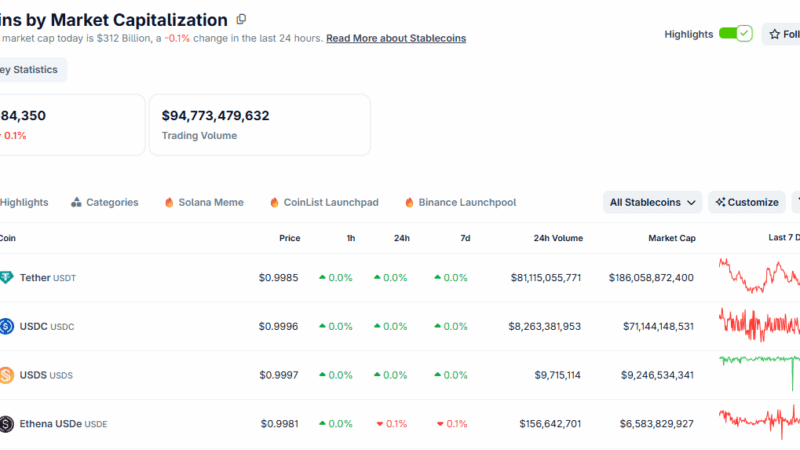Click USDS price $0.9997

click(x=279, y=375)
